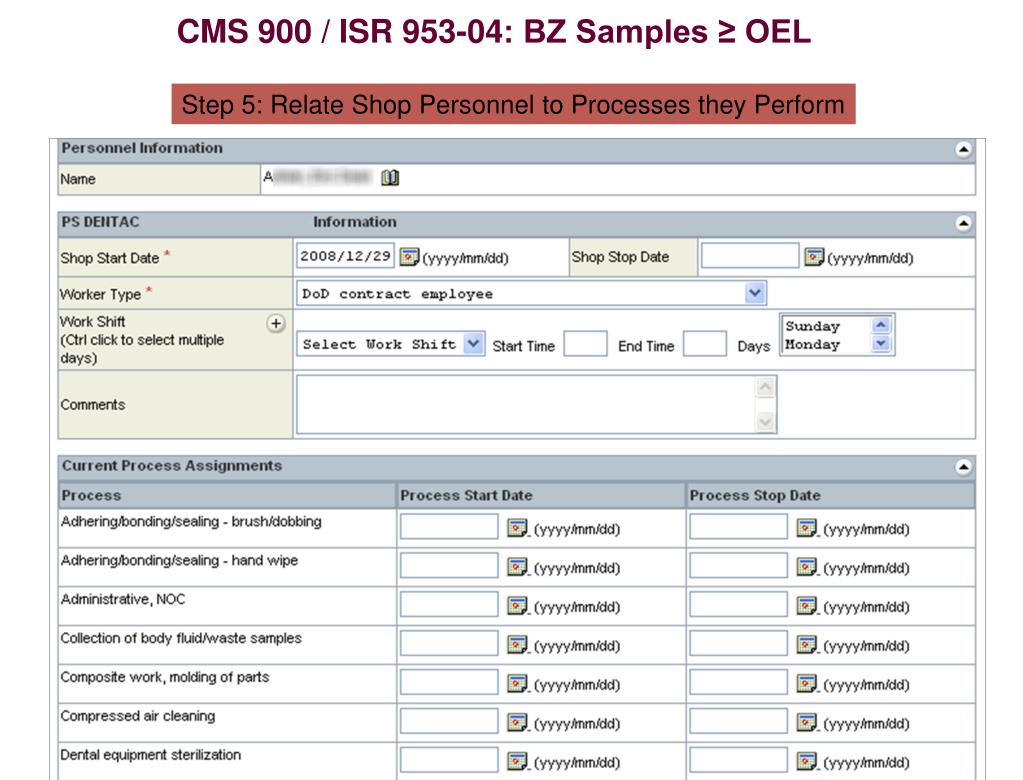The height and width of the screenshot is (780, 1023).
Task: Collapse the Current Process Assignments section
Action: tap(963, 467)
